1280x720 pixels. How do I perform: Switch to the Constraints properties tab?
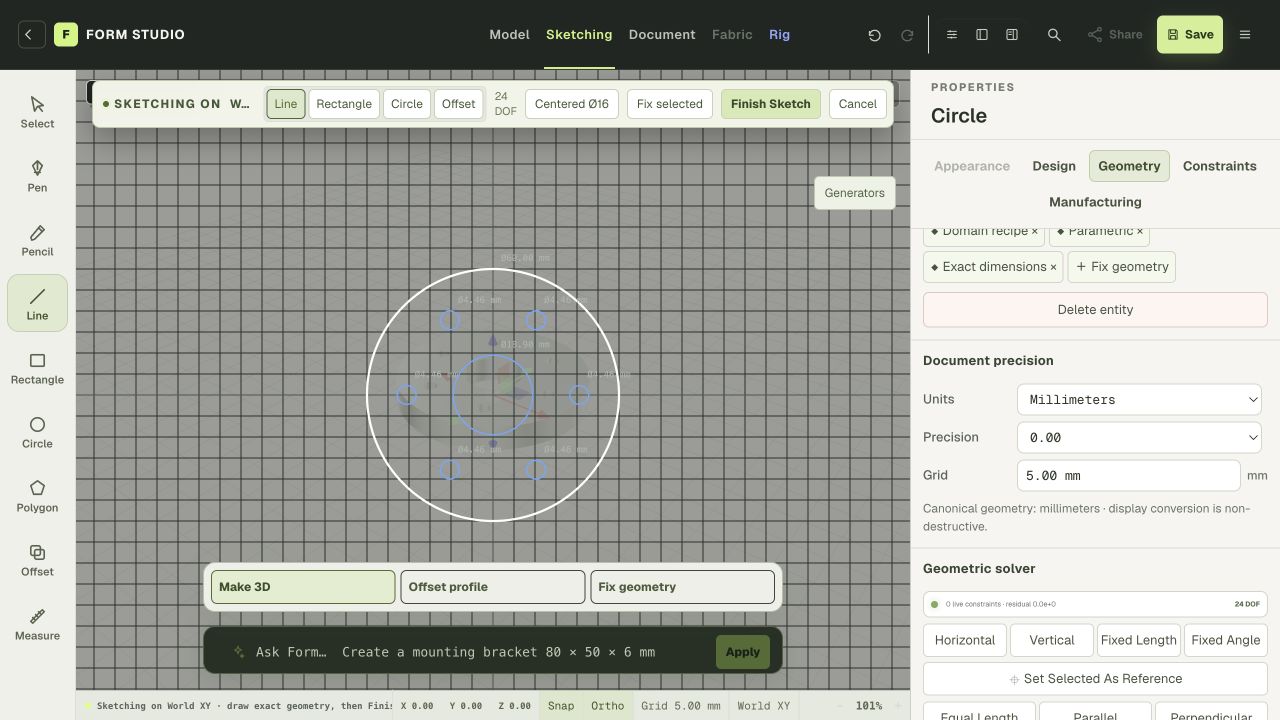click(1220, 166)
